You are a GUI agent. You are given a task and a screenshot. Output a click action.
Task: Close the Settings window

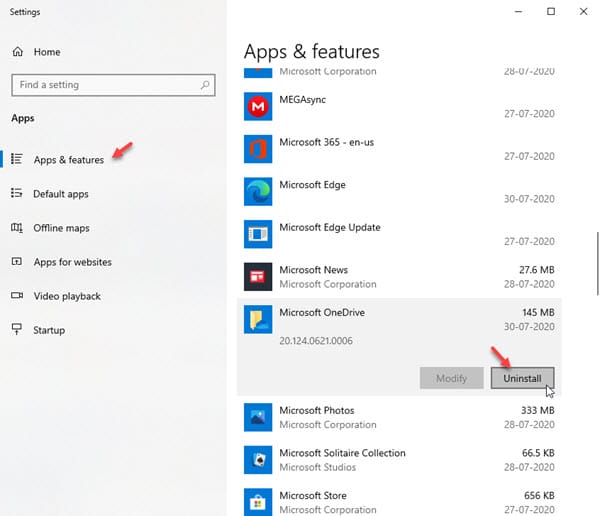583,11
